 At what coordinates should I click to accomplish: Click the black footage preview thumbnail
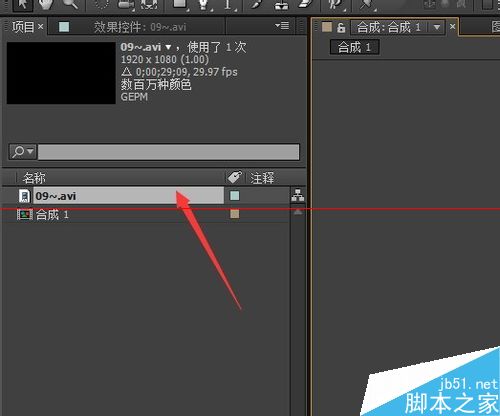tap(61, 73)
